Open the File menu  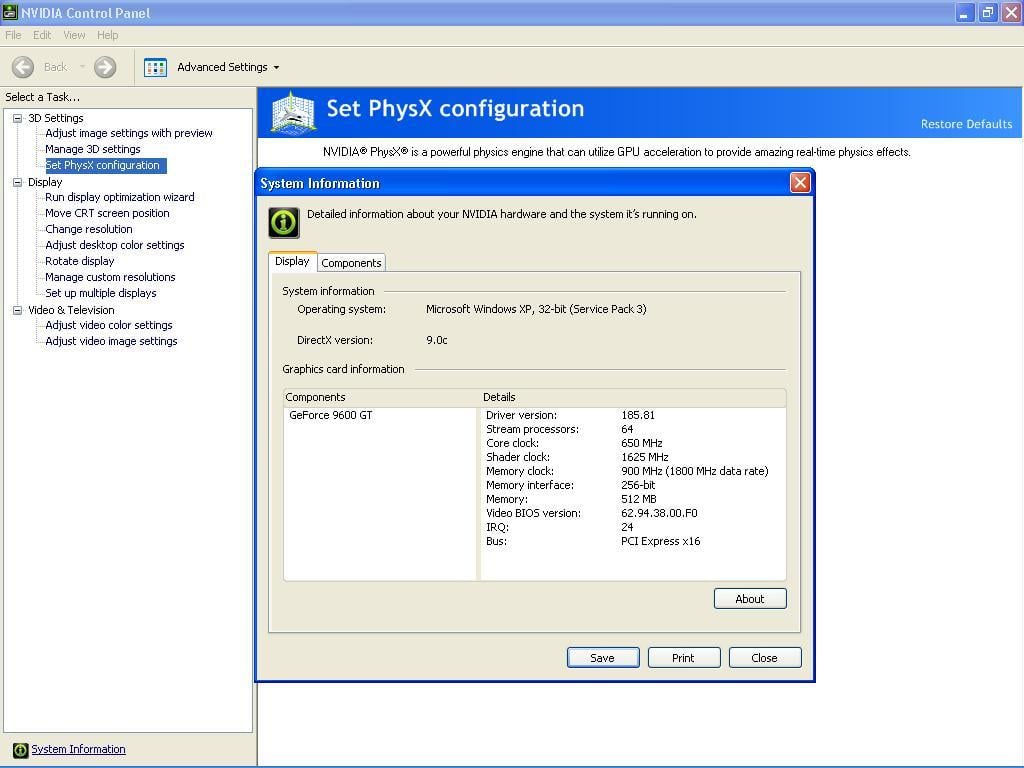(13, 35)
